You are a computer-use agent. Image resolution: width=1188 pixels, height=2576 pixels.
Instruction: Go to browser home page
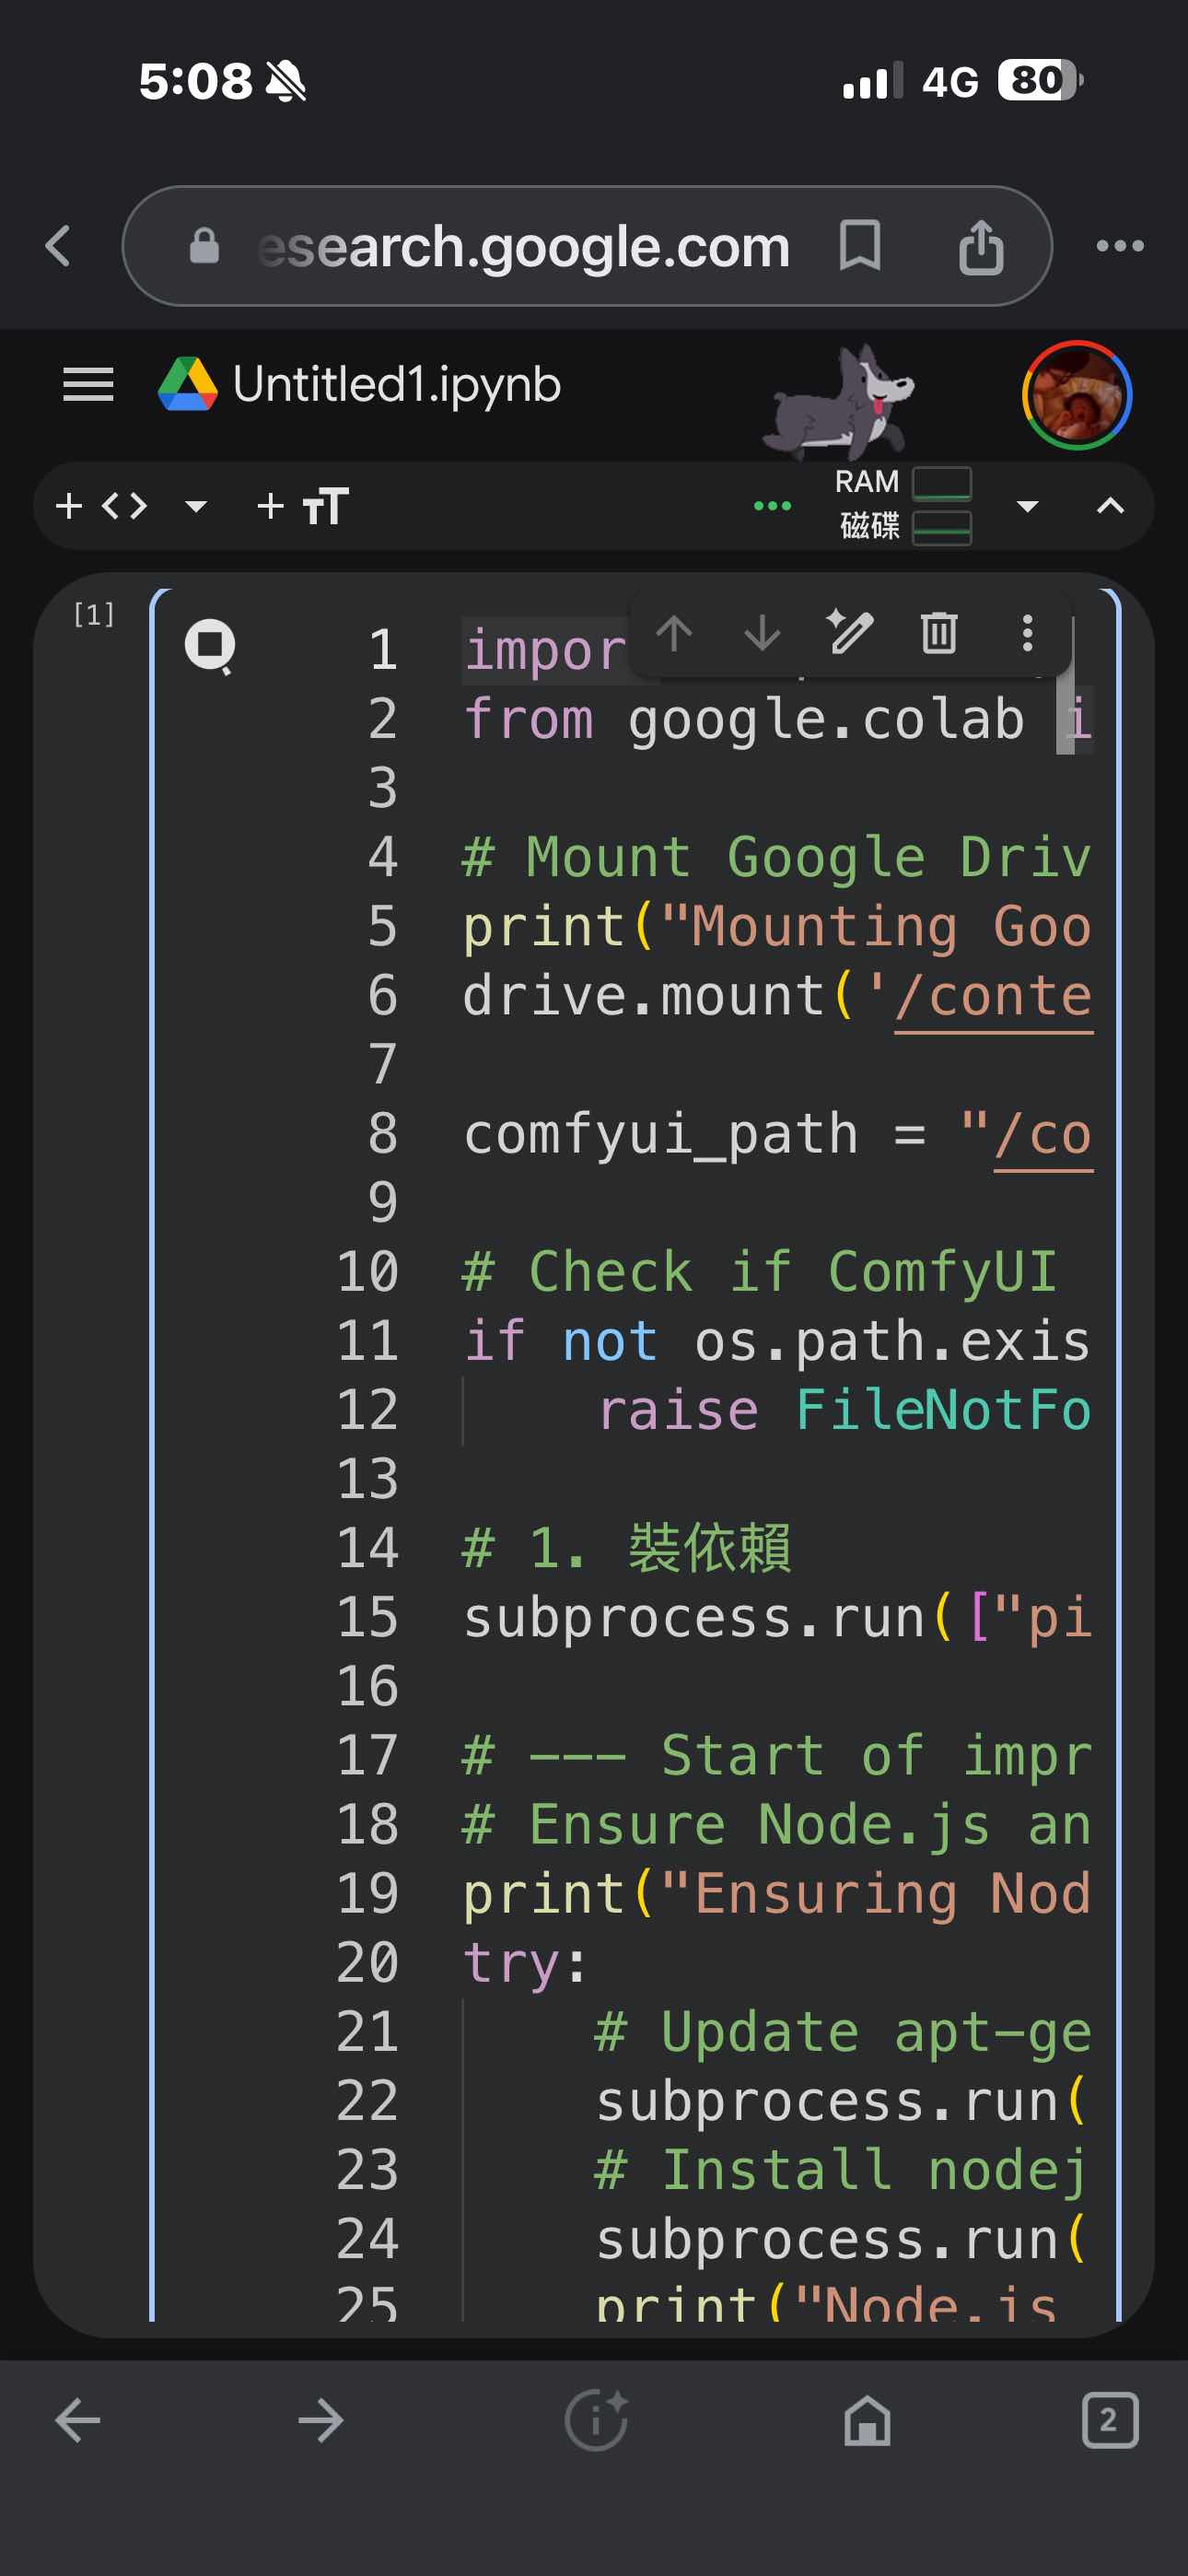[867, 2420]
